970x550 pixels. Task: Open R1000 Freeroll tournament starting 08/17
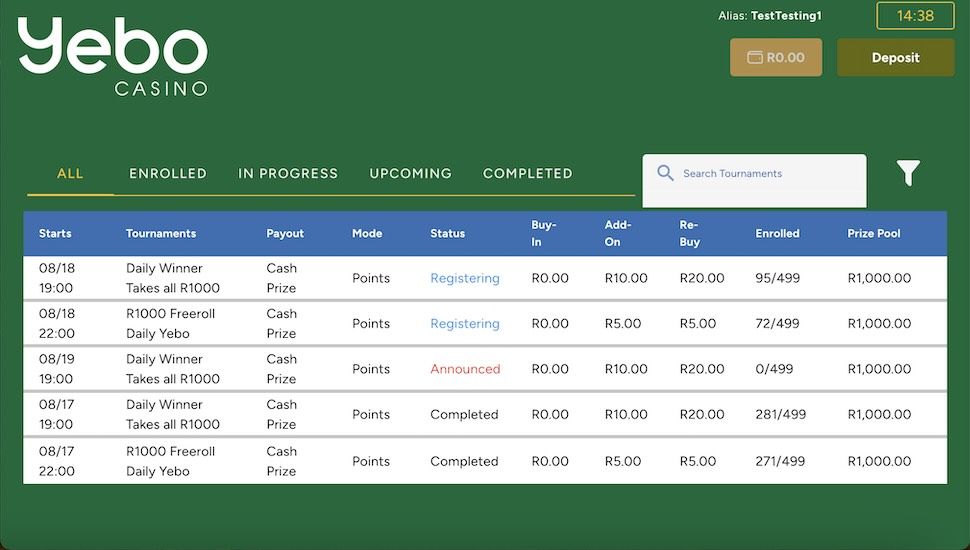tap(170, 461)
